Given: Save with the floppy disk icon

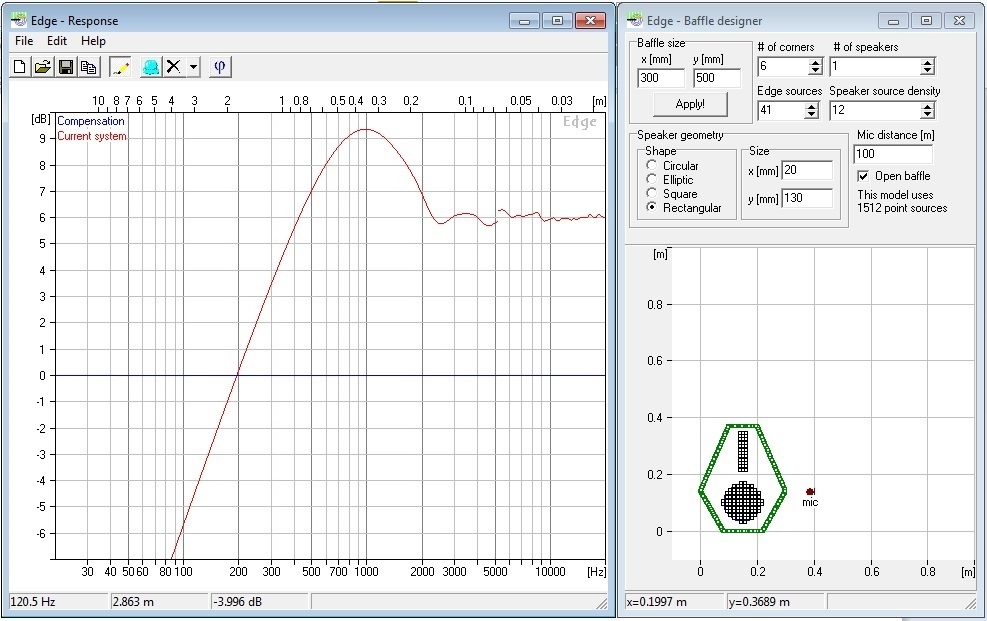Looking at the screenshot, I should (66, 67).
